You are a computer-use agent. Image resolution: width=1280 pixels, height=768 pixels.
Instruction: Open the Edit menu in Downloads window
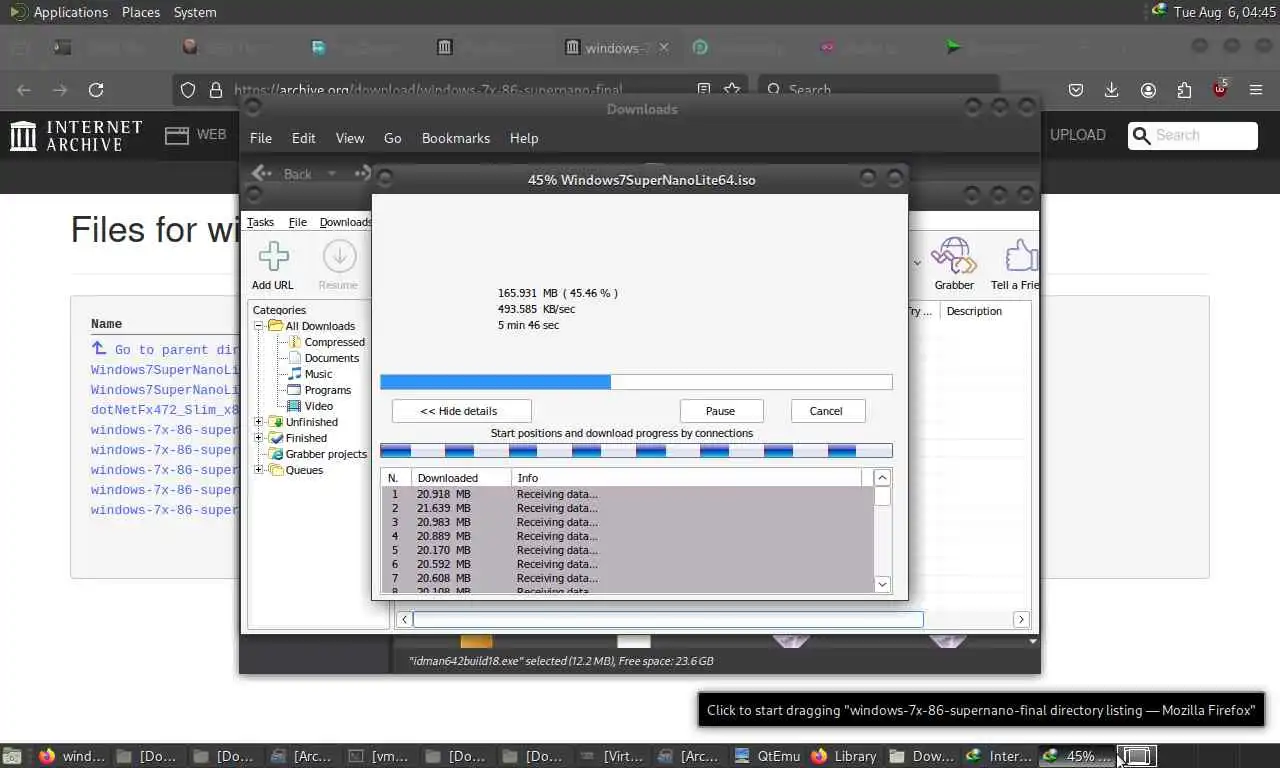[304, 138]
